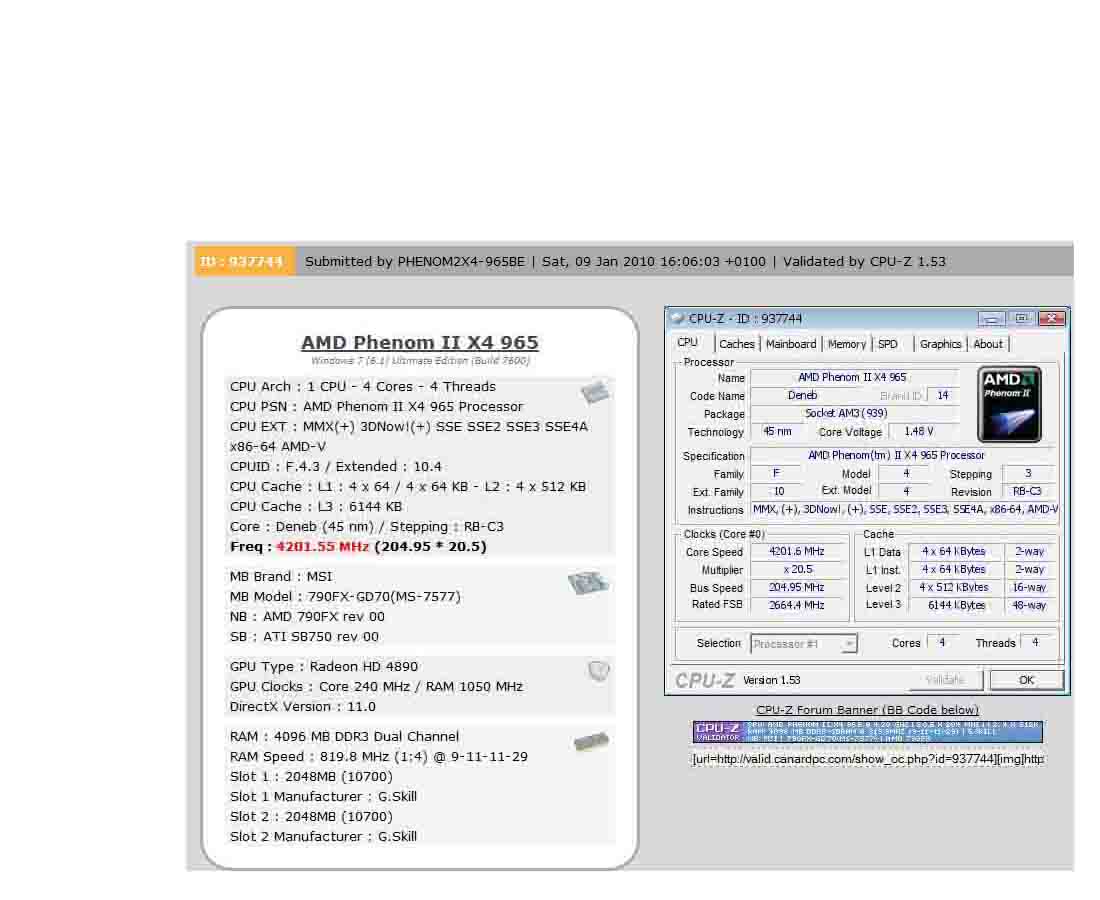Open the Memory tab
The width and height of the screenshot is (1100, 900).
pos(847,344)
